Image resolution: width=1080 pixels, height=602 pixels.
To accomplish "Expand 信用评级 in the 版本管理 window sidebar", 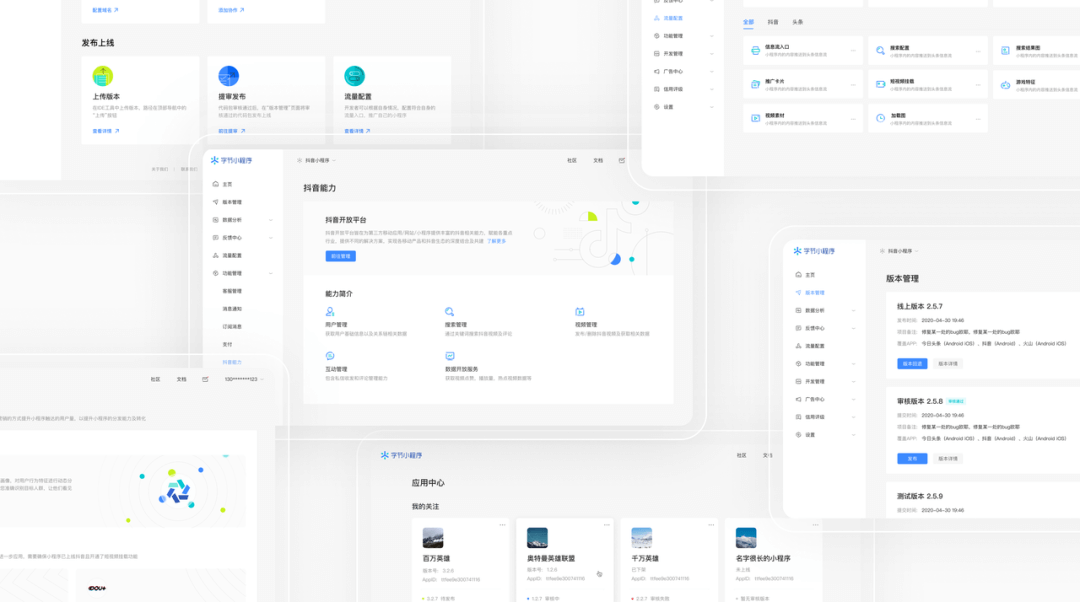I will point(853,417).
